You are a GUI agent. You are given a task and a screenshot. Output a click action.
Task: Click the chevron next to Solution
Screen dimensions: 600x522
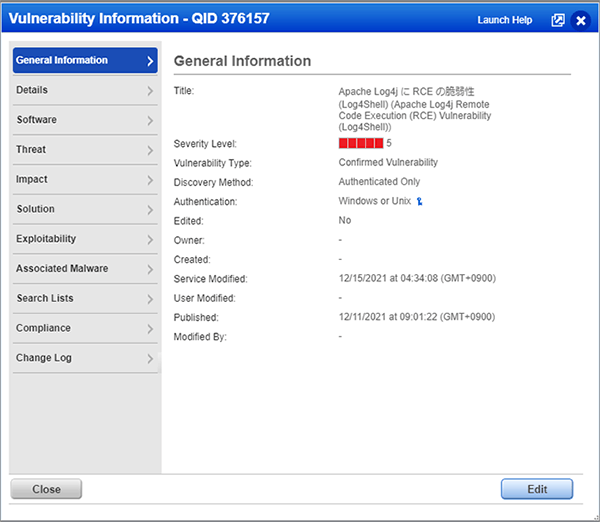[x=150, y=210]
